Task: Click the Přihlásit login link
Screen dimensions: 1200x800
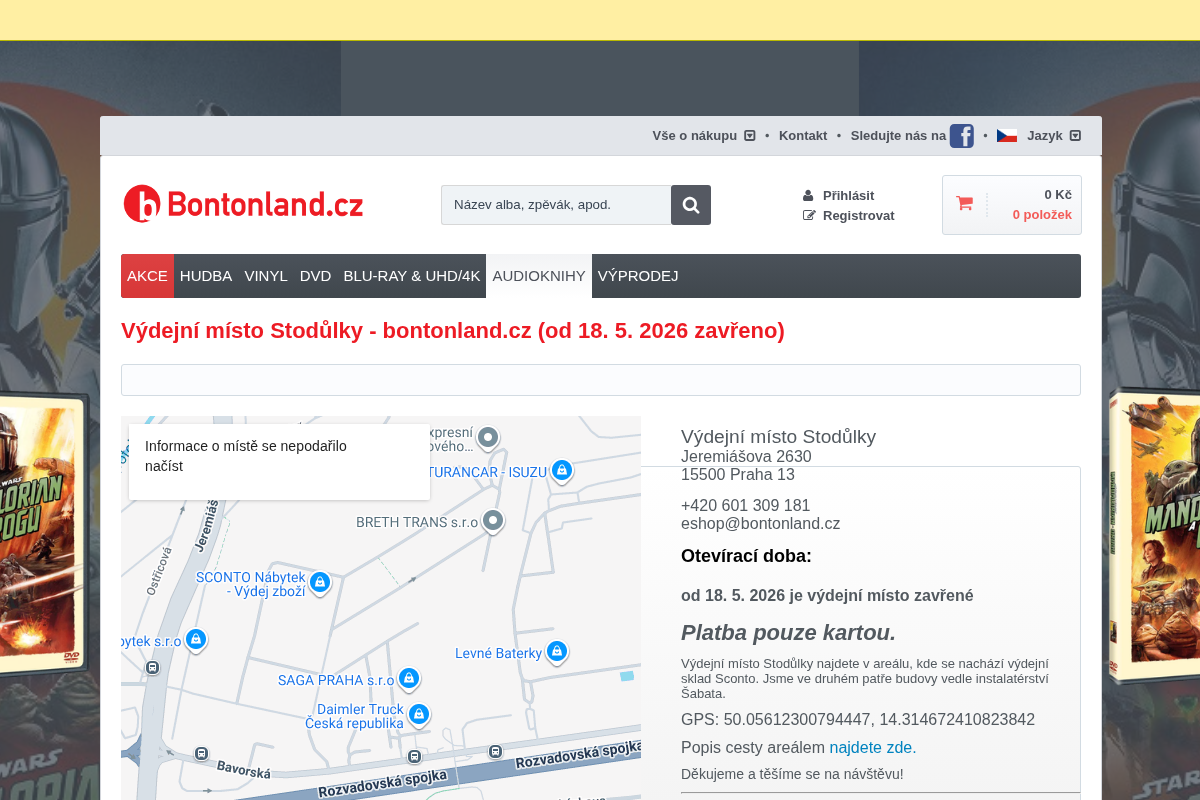Action: pos(848,196)
